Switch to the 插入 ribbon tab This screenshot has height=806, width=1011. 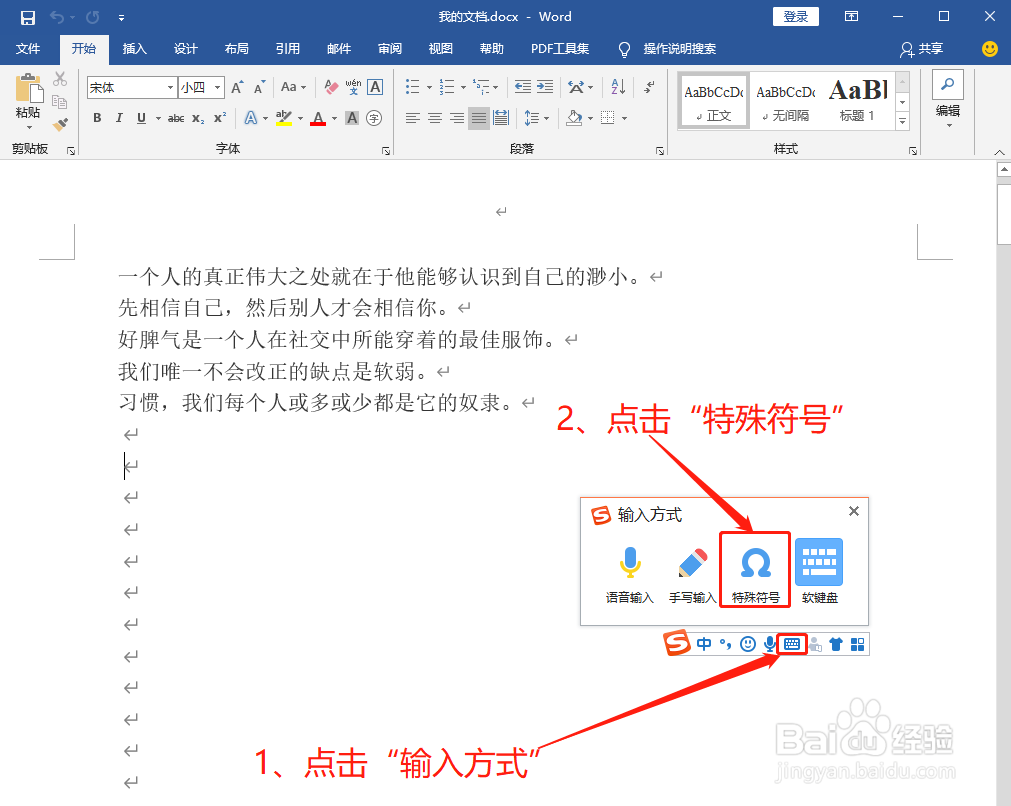pos(135,48)
